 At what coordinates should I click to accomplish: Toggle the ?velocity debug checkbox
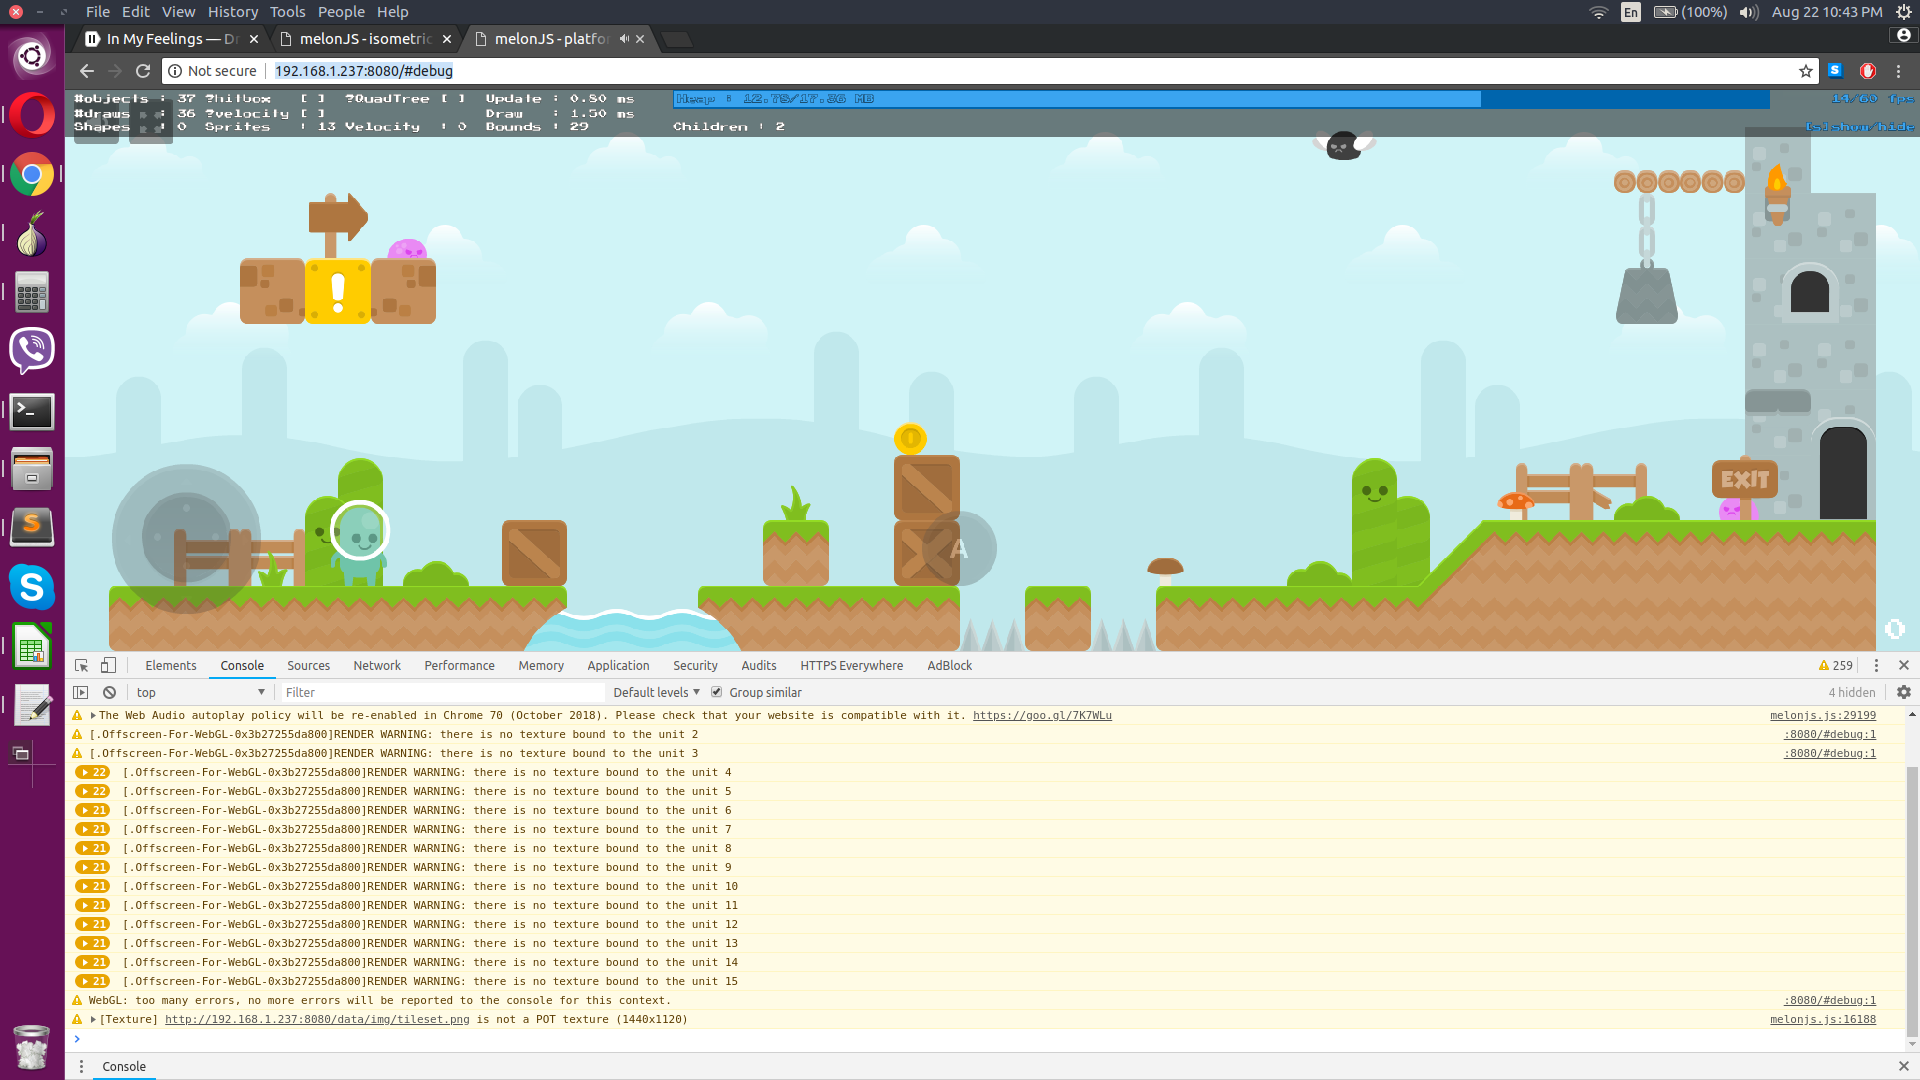313,113
